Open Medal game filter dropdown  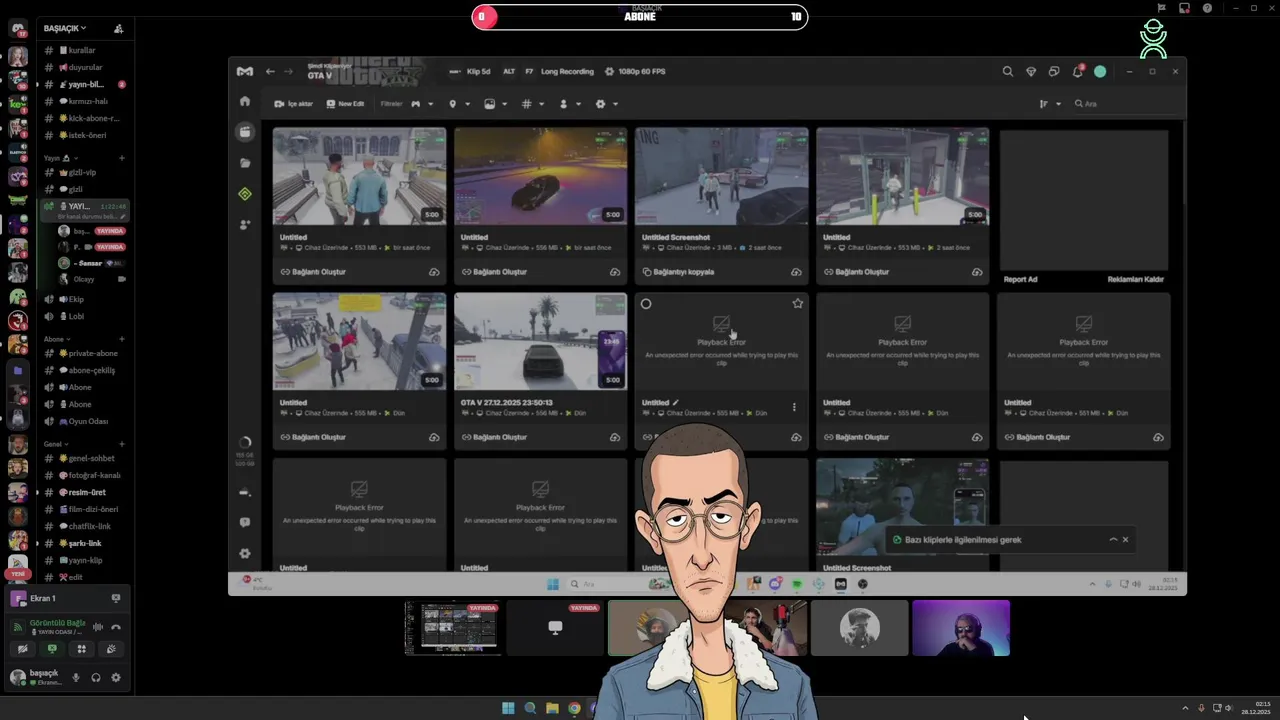click(422, 104)
